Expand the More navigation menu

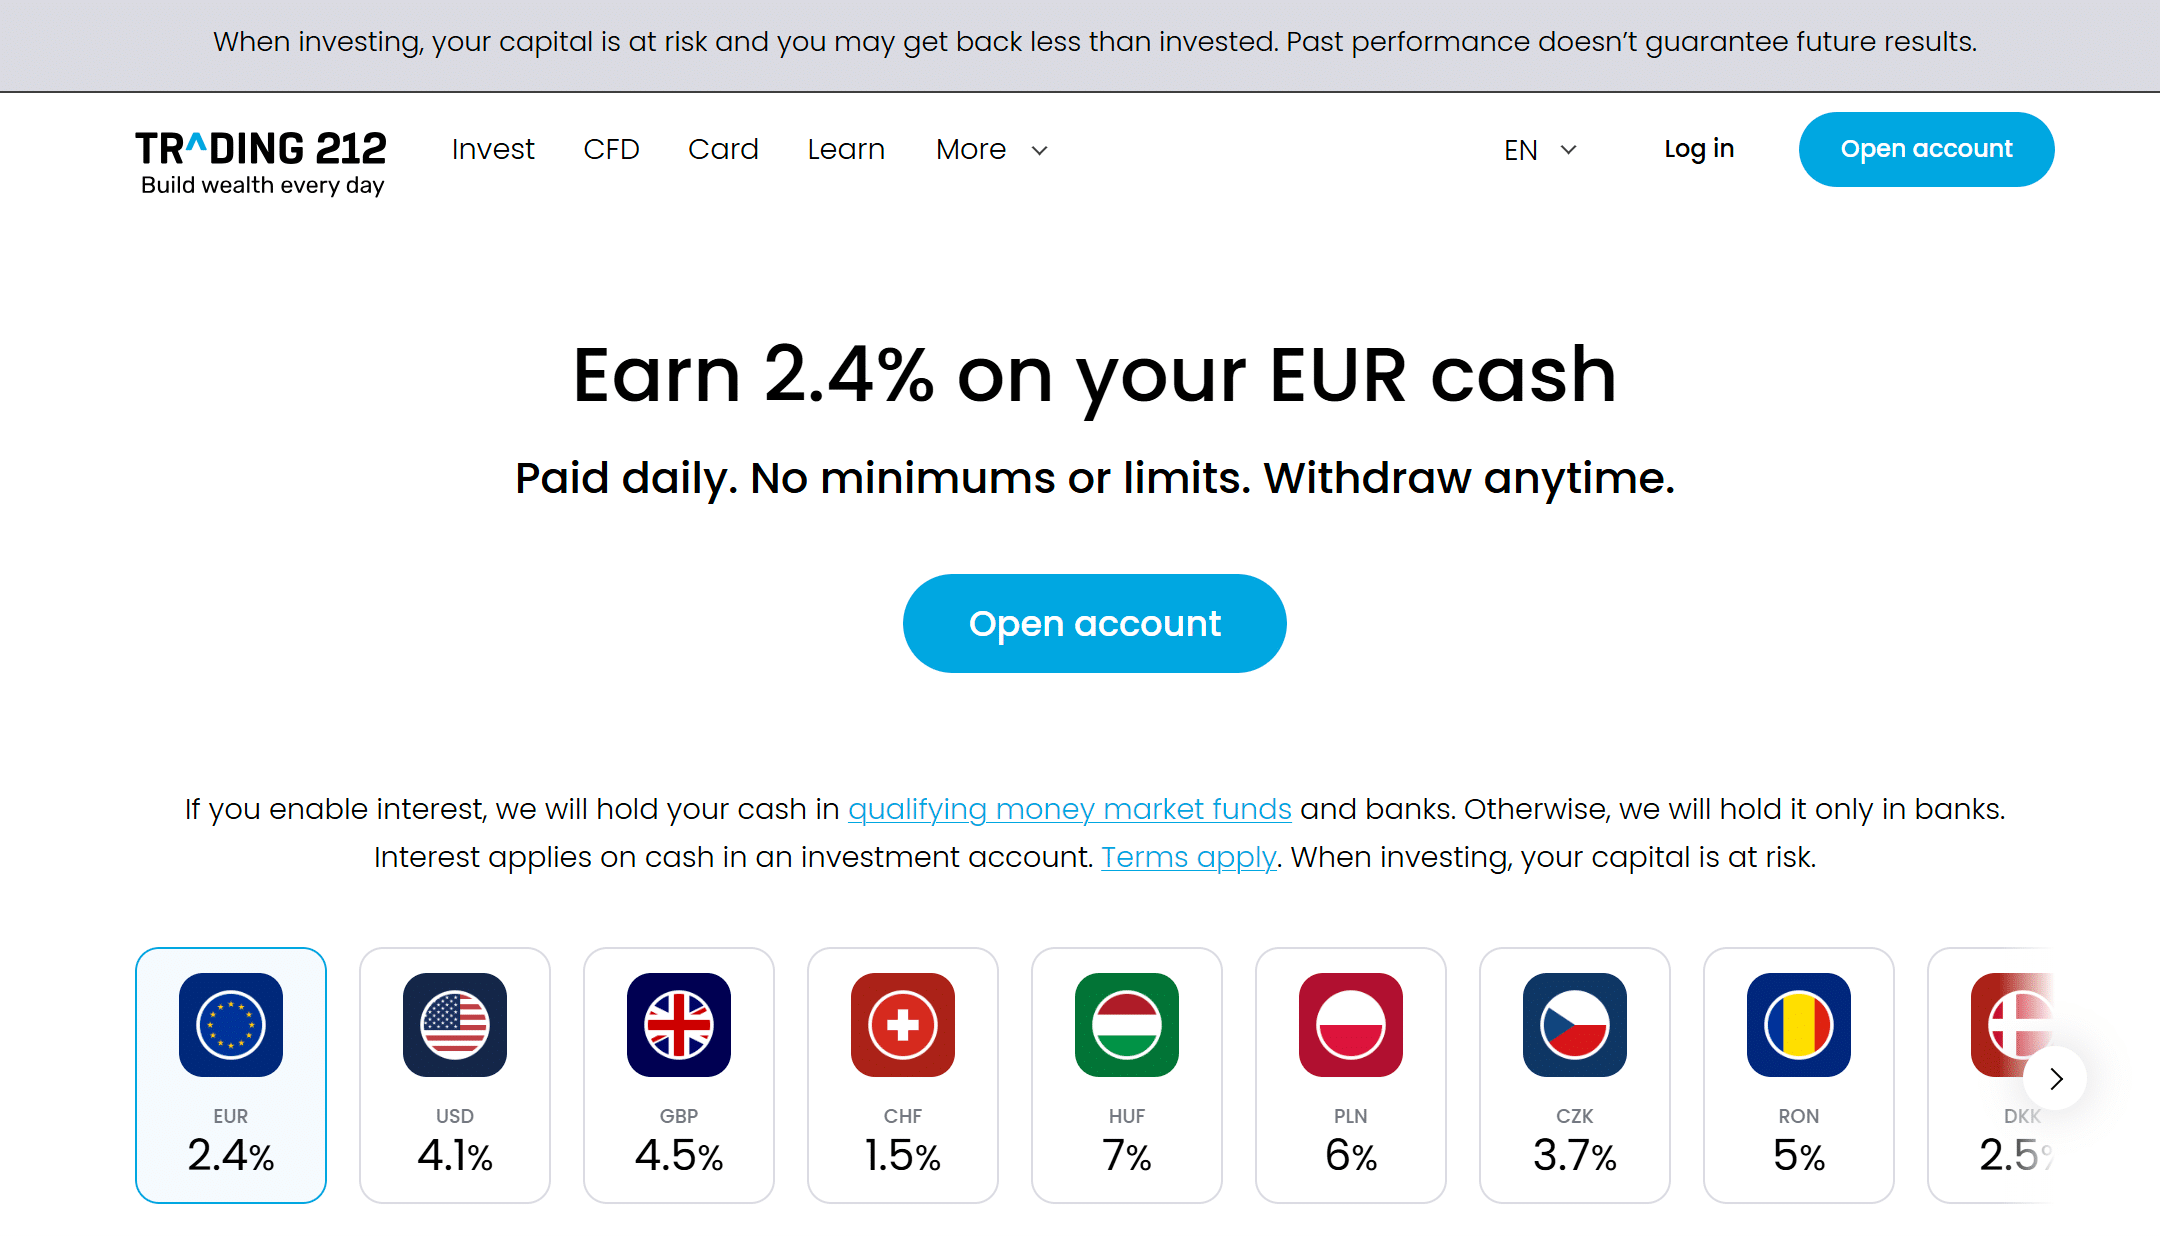point(992,150)
